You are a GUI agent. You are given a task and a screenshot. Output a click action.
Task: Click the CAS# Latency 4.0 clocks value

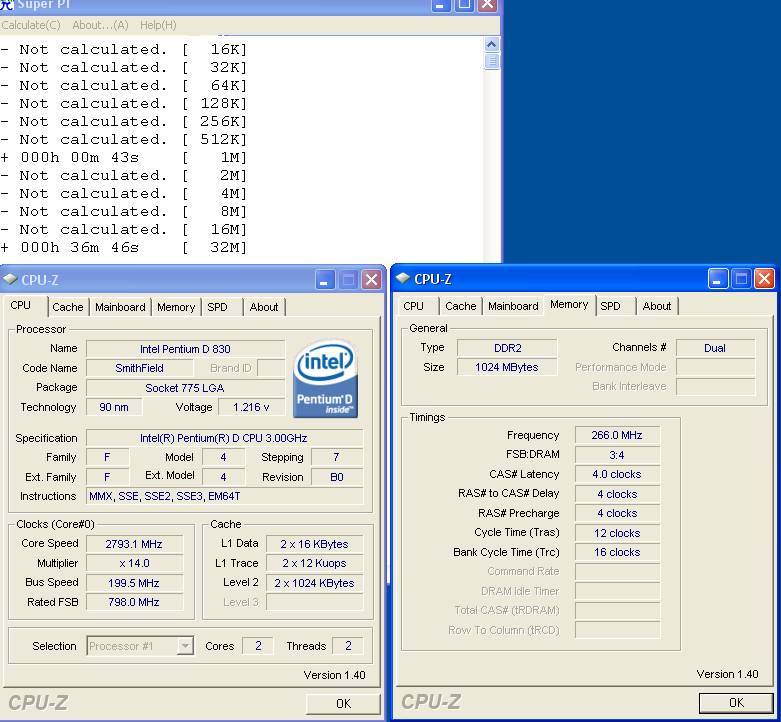pyautogui.click(x=617, y=475)
